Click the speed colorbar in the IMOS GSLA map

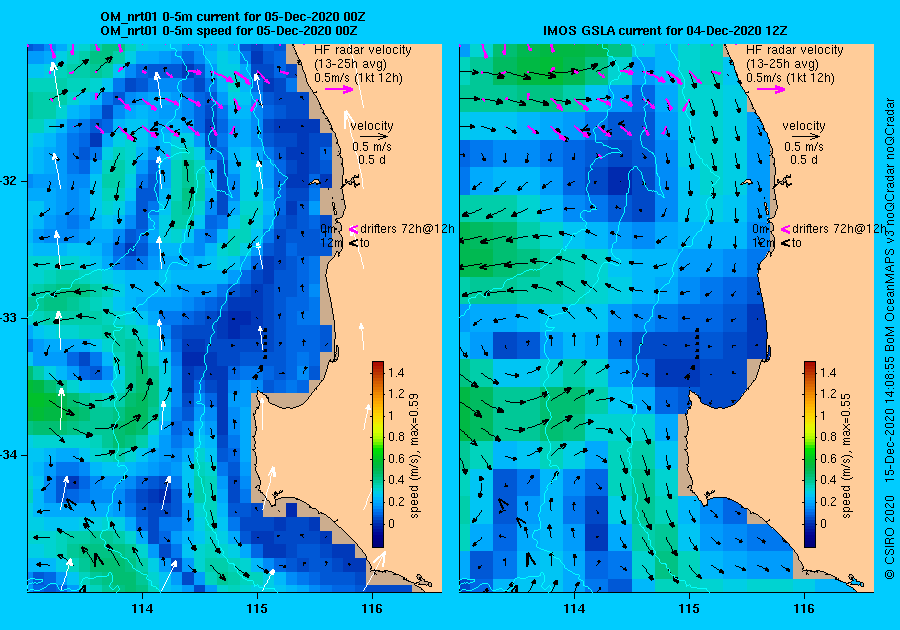pyautogui.click(x=810, y=454)
